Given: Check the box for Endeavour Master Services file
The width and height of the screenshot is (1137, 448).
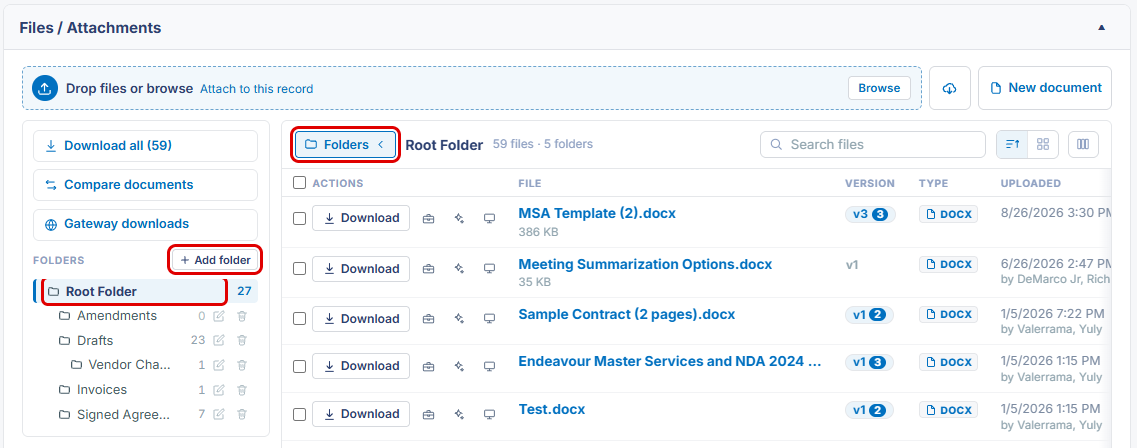Looking at the screenshot, I should pyautogui.click(x=299, y=366).
